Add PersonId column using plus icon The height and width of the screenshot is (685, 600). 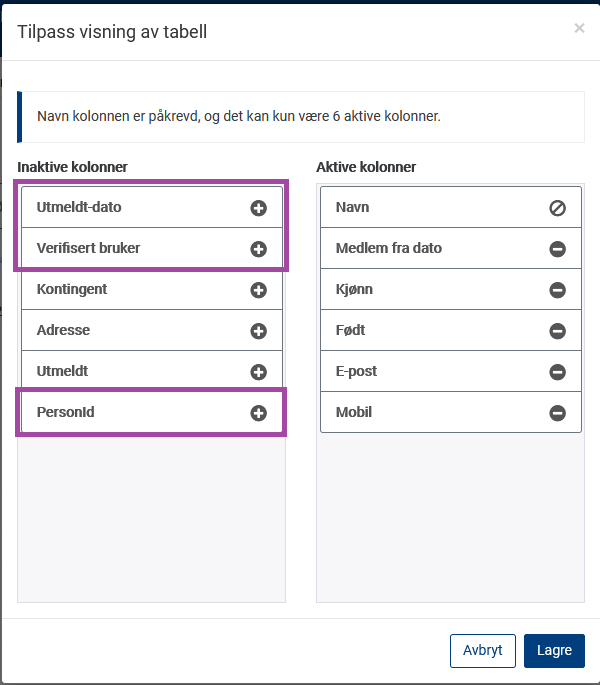click(x=258, y=413)
